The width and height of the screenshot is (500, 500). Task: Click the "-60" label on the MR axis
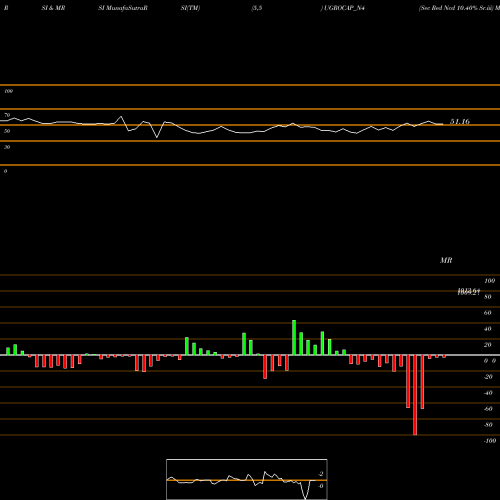[x=488, y=409]
